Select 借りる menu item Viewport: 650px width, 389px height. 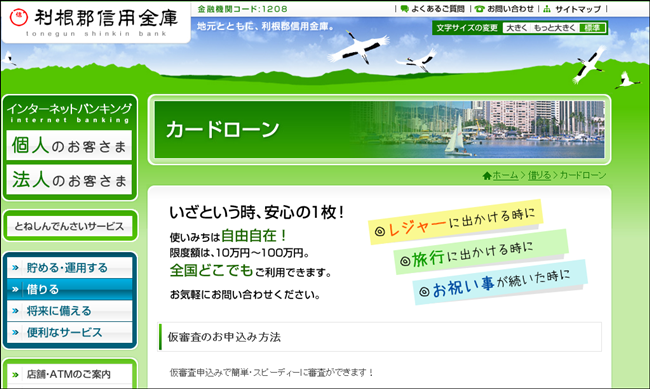point(70,289)
